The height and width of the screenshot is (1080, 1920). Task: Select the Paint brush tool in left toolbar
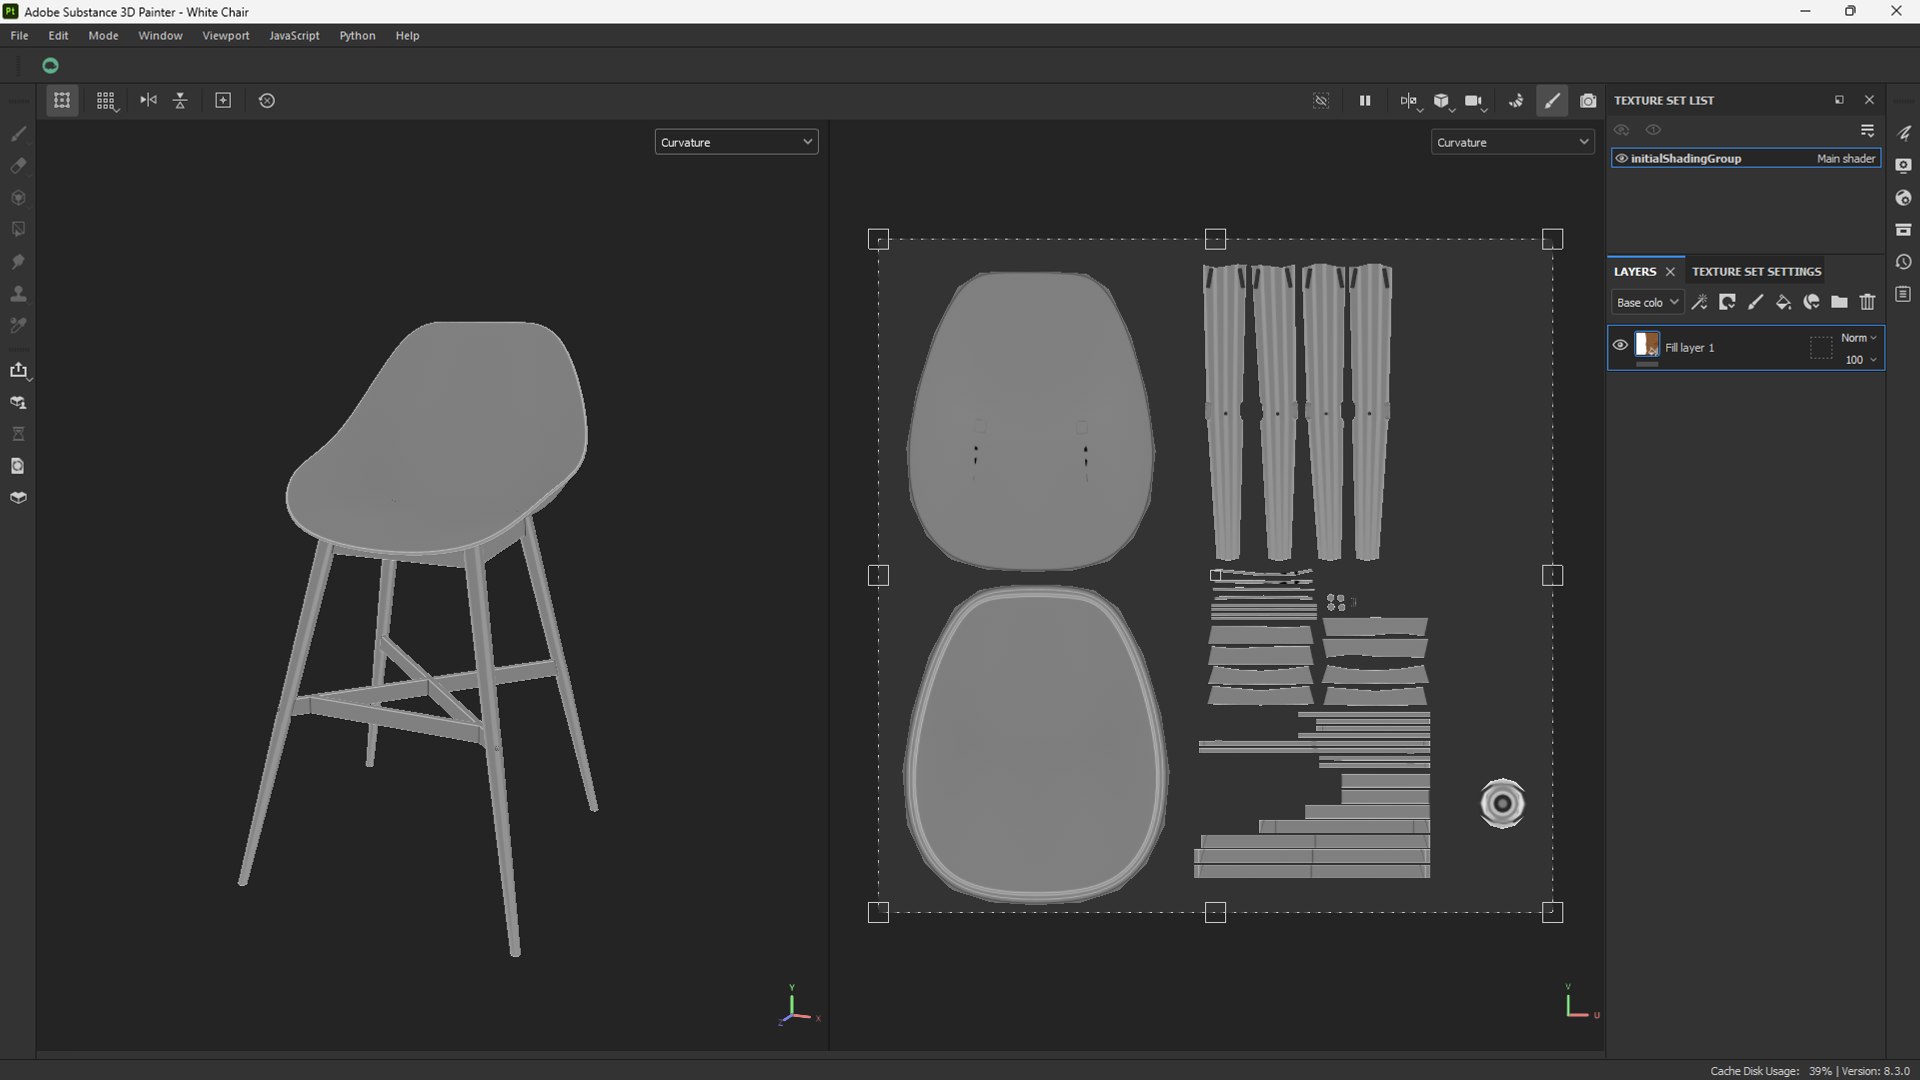tap(18, 133)
